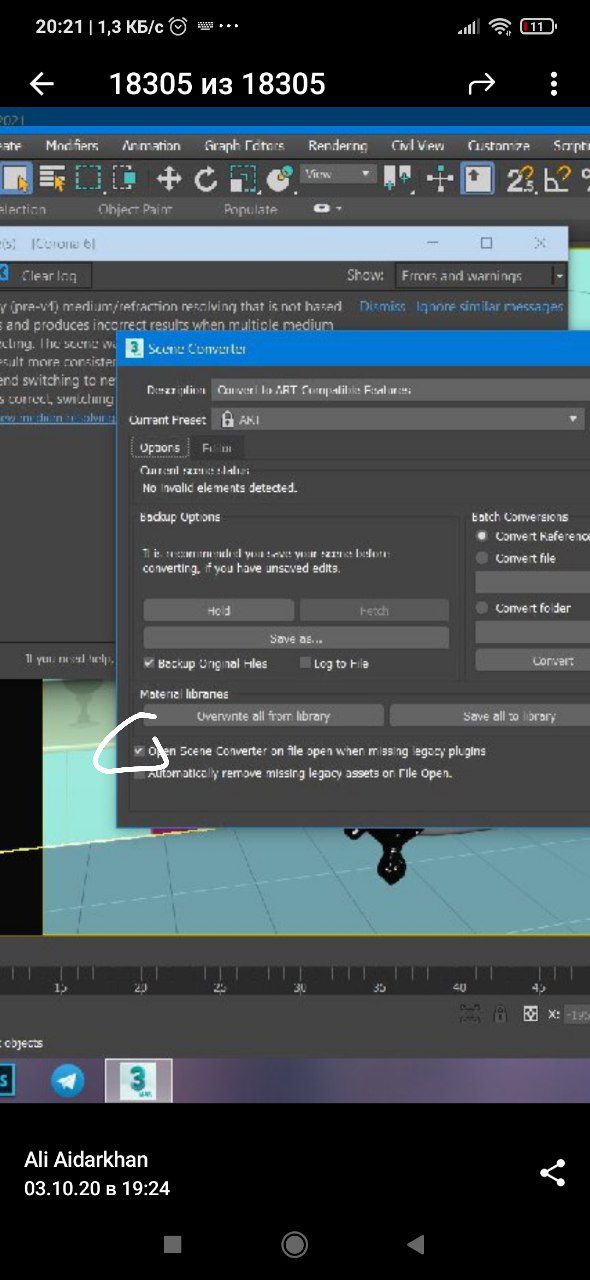The image size is (590, 1280).
Task: Click the Isolate Selection icon in status bar
Action: 469,1014
